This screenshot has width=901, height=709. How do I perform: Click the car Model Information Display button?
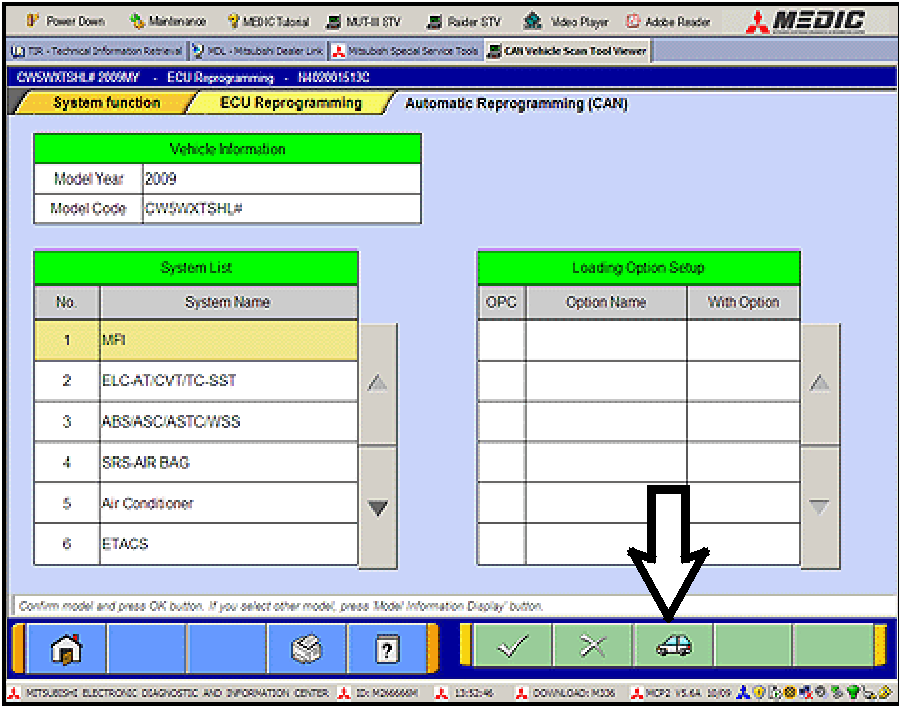coord(672,648)
